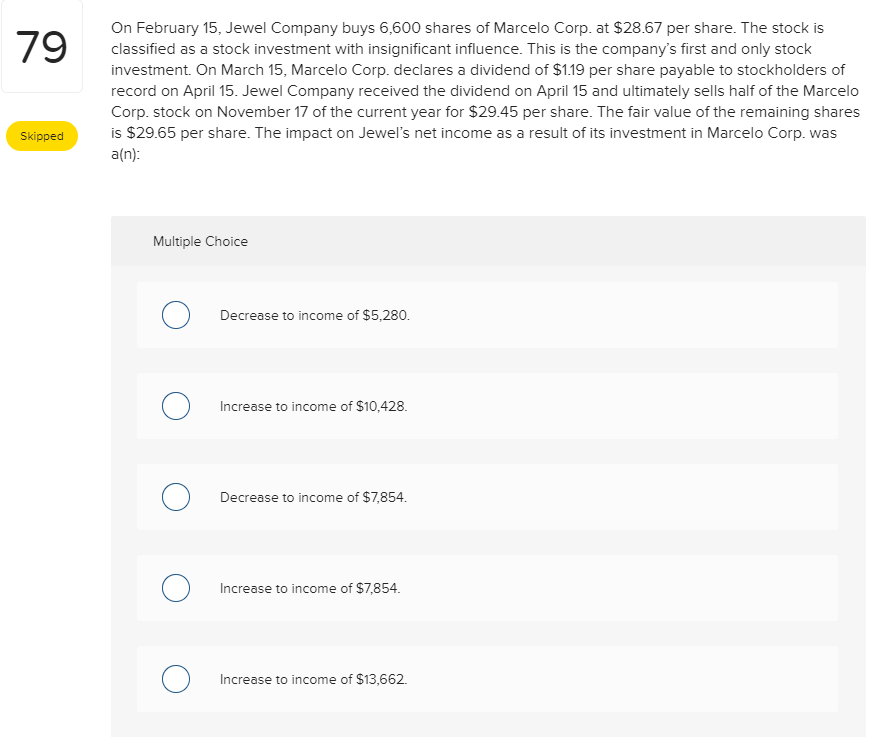Click the answer text "Increase to income of $13,662."
Image resolution: width=877 pixels, height=737 pixels.
tap(313, 679)
